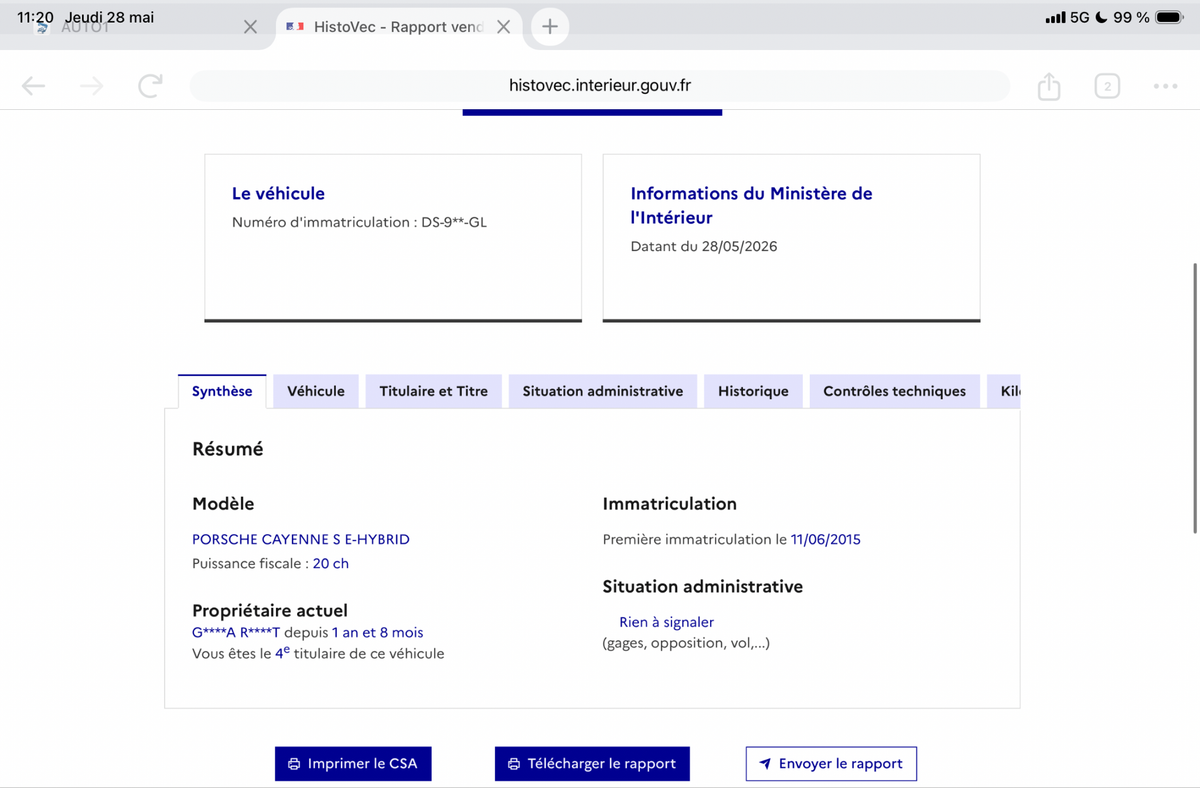Click the Le véhicule card heading
Image resolution: width=1200 pixels, height=788 pixels.
point(278,194)
